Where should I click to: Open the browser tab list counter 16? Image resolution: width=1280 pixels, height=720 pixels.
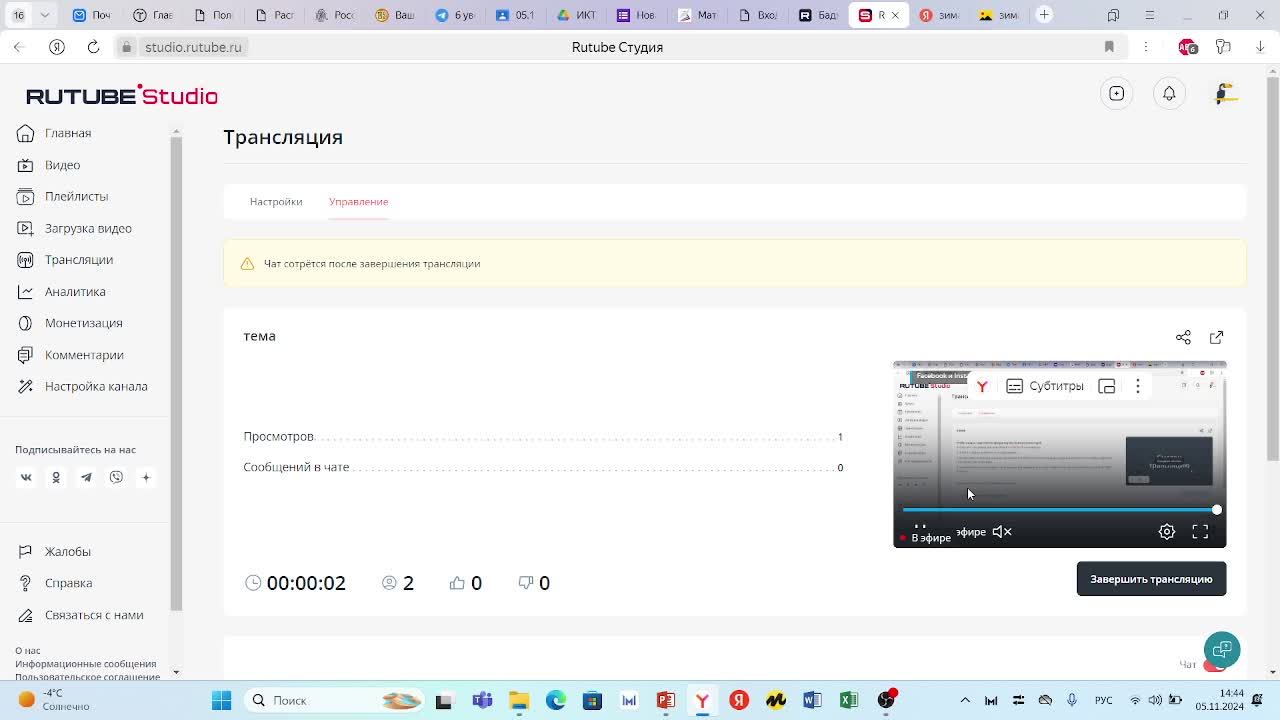[19, 15]
